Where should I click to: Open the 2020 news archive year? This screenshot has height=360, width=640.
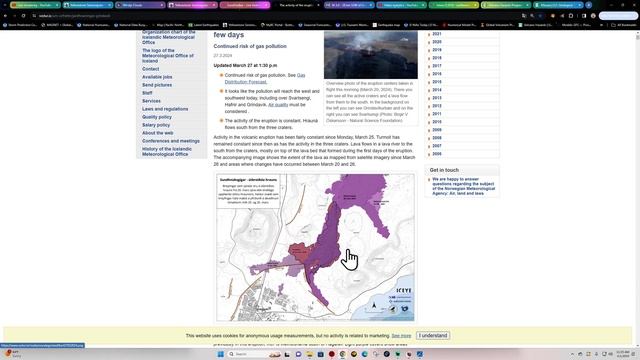[x=437, y=42]
